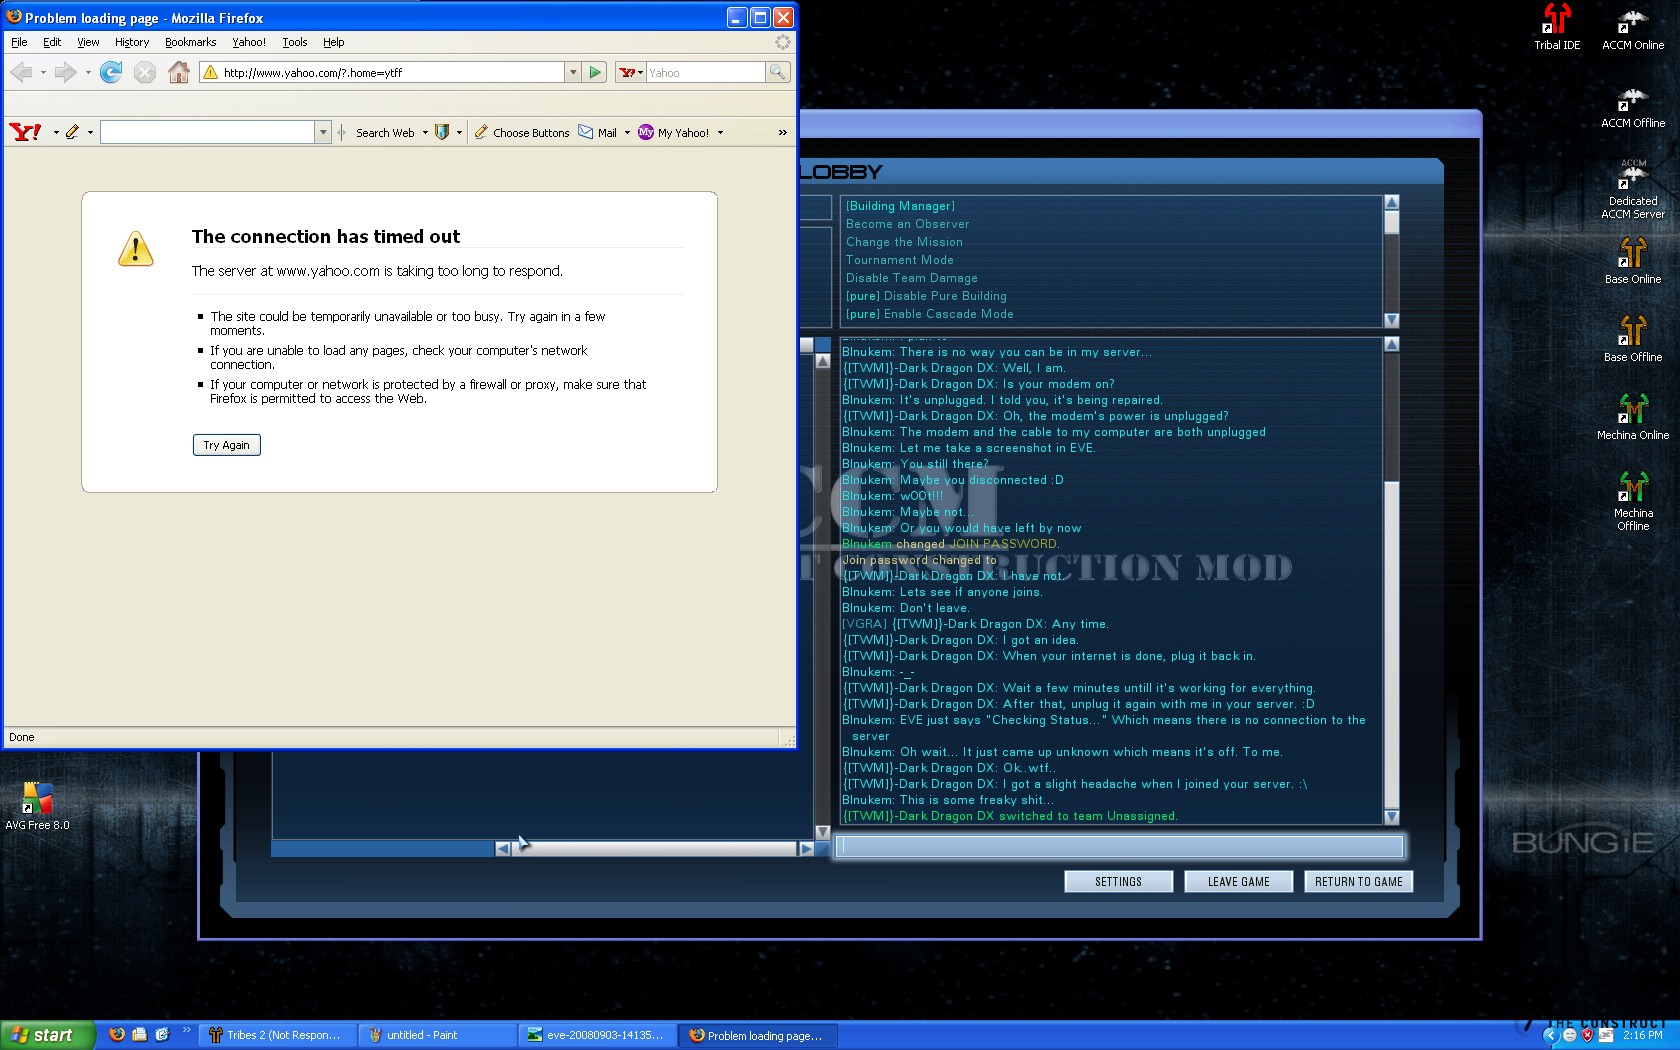1680x1050 pixels.
Task: Open the Yahoo toolbar search box dropdown
Action: 323,132
